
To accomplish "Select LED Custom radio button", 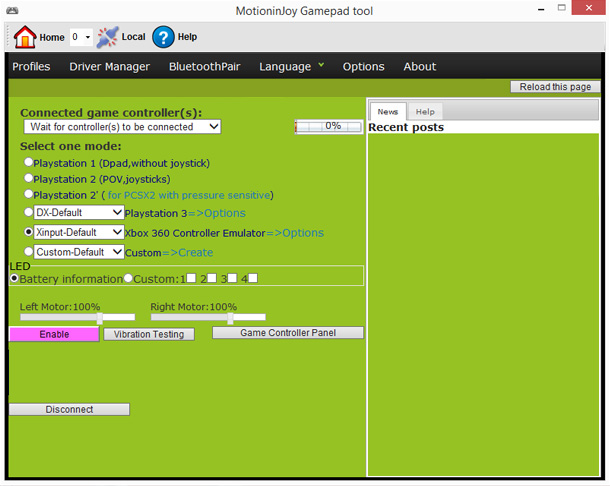I will (128, 278).
